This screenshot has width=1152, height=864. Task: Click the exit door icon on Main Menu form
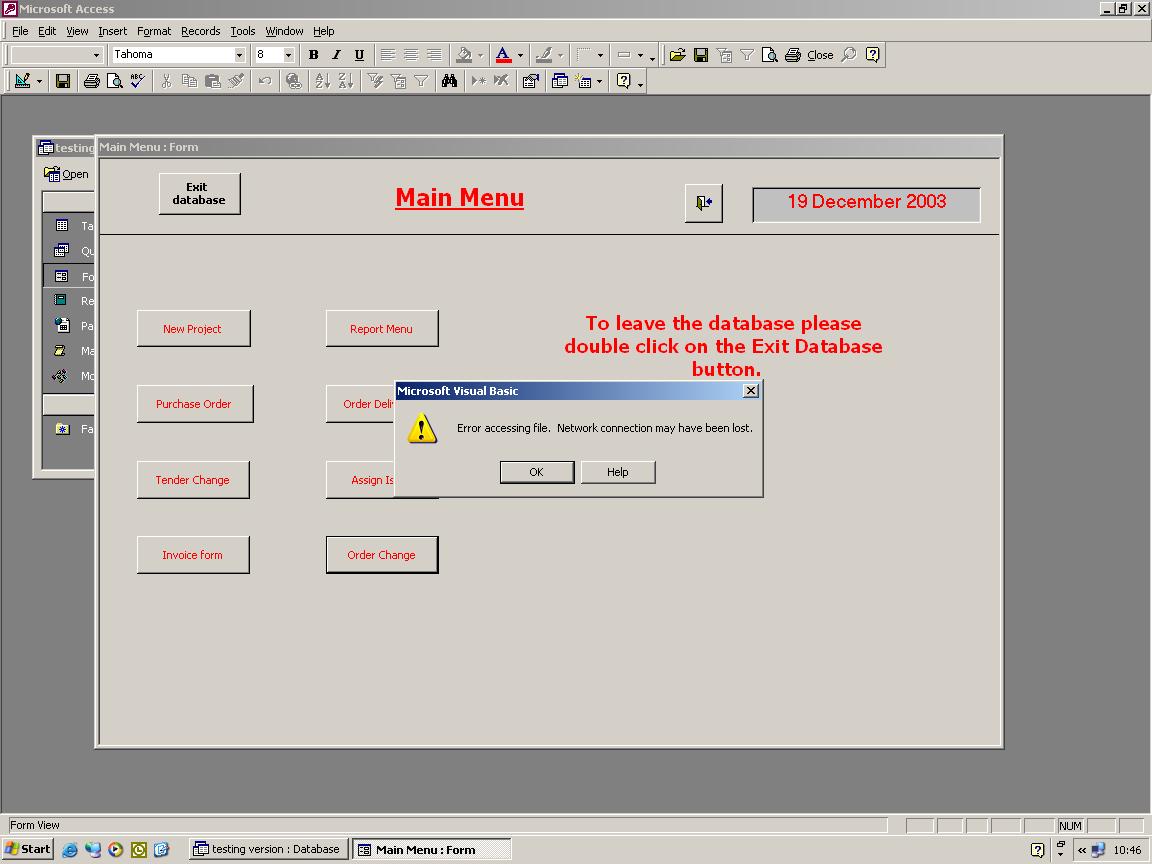pyautogui.click(x=704, y=203)
